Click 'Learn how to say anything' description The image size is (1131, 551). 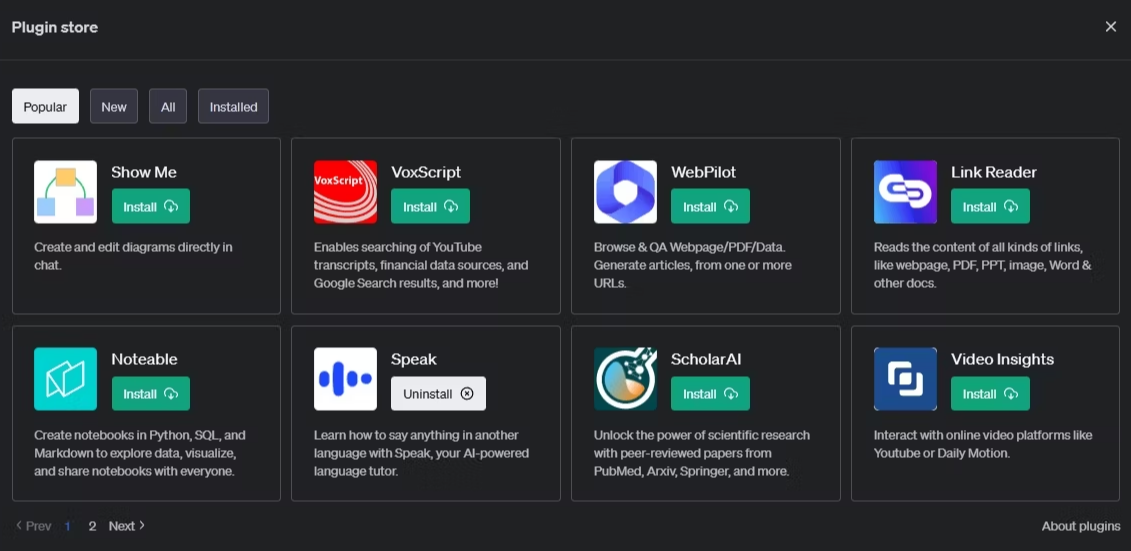coord(421,454)
